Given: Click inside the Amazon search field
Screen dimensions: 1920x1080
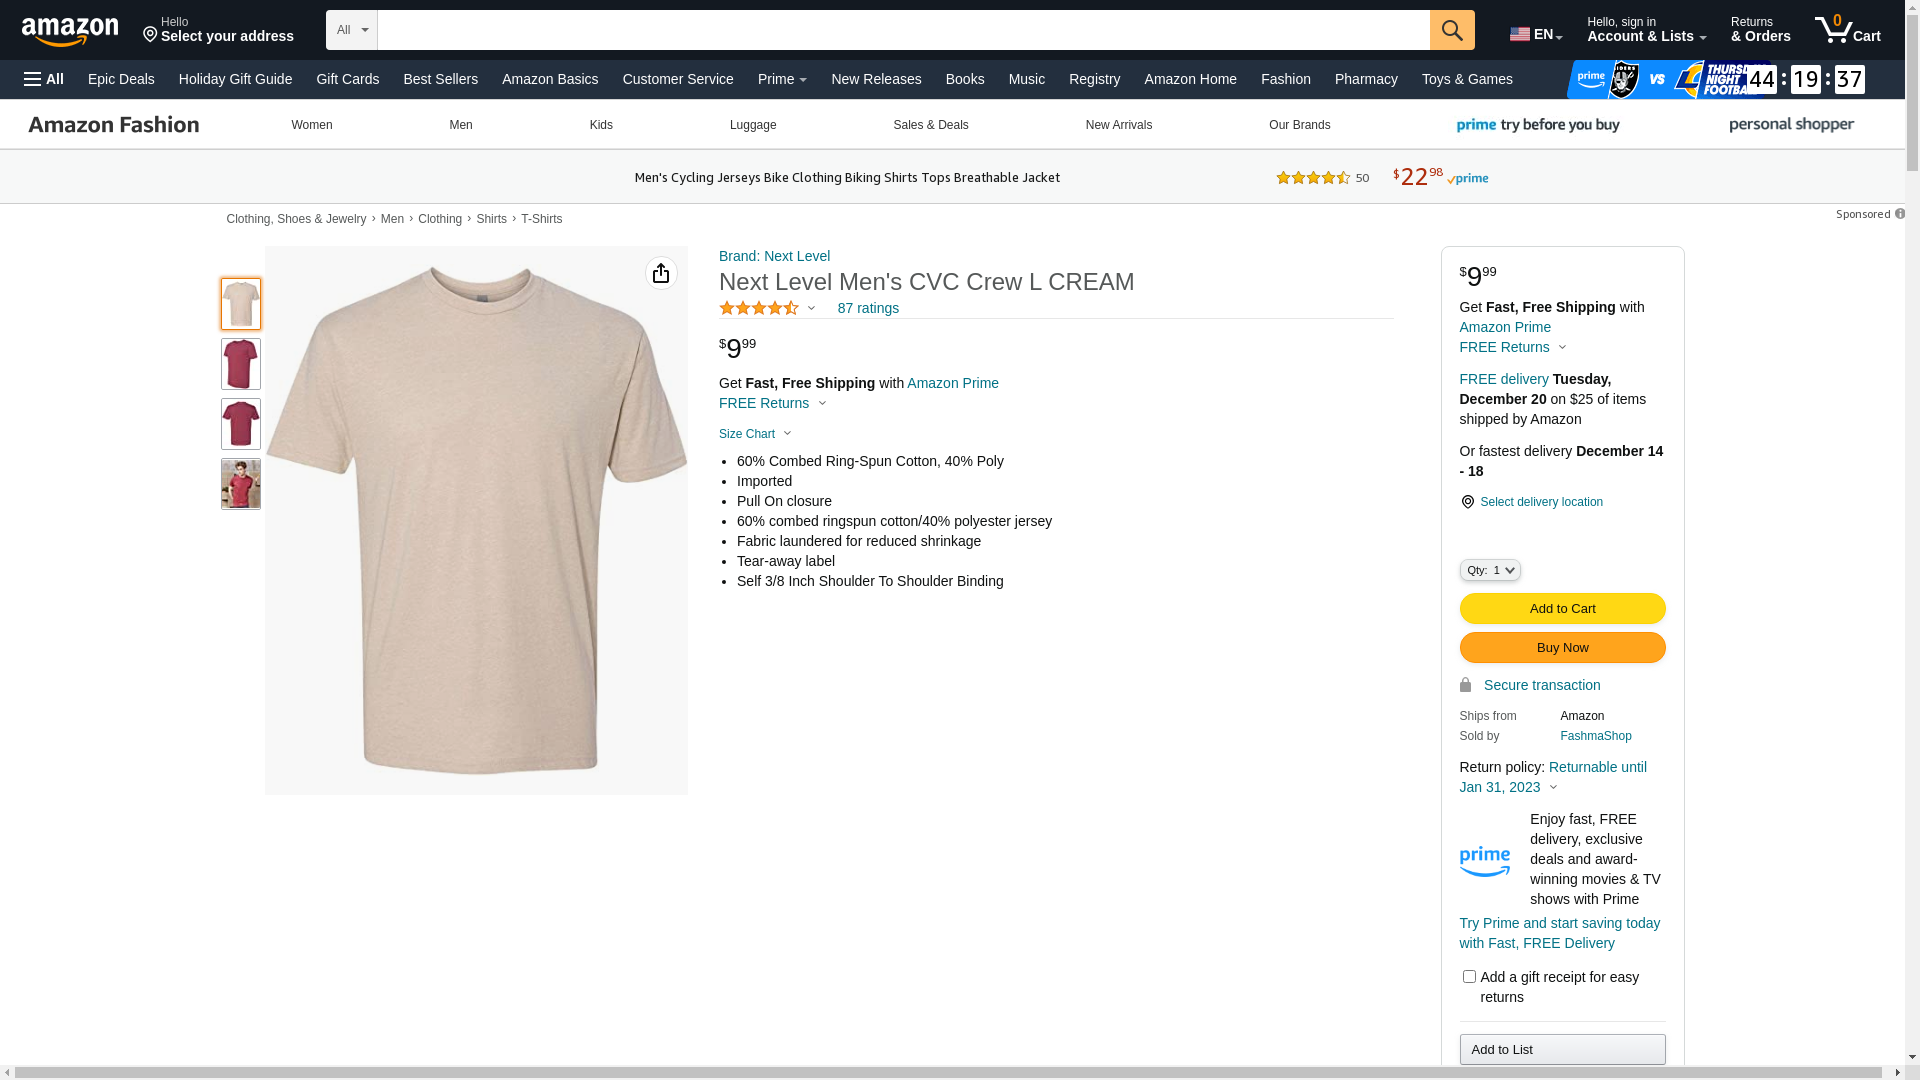Looking at the screenshot, I should (902, 30).
